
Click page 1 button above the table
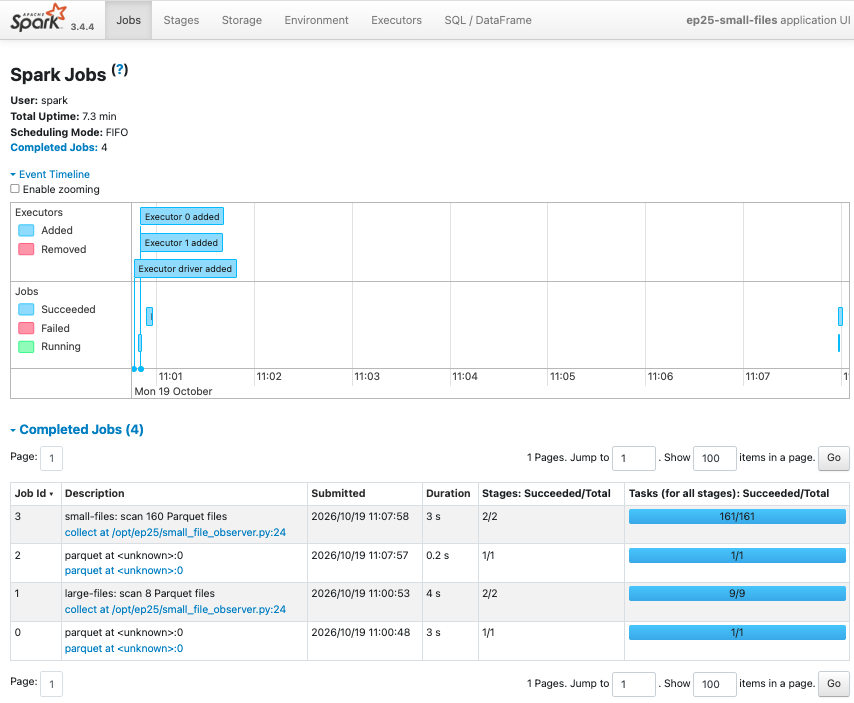coord(52,458)
